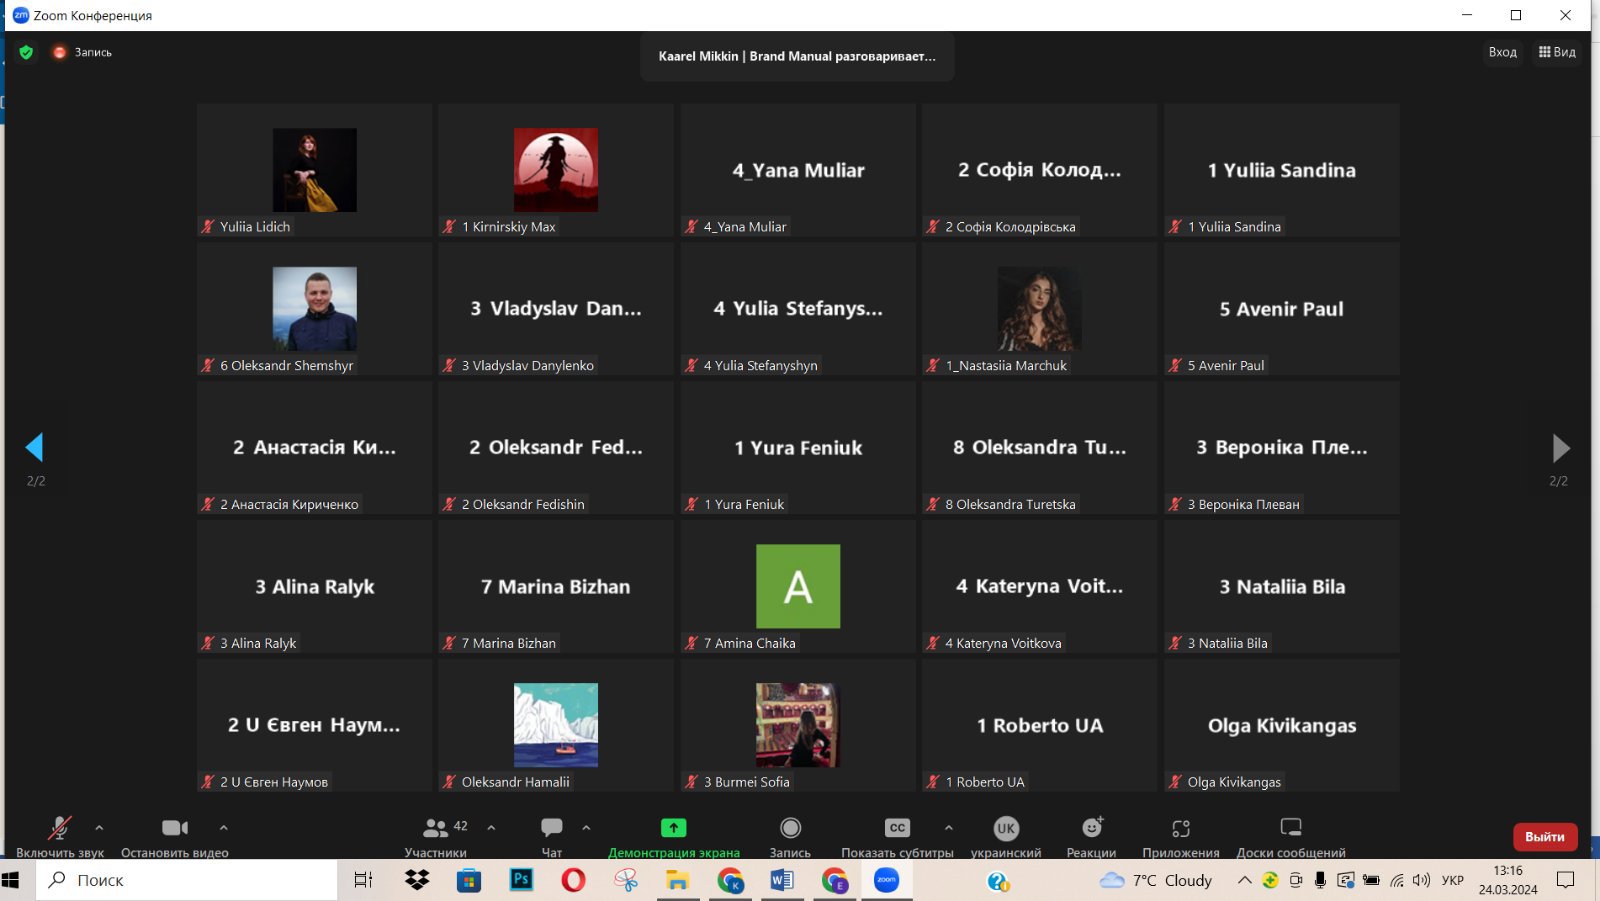Click 4_Yana Muliar name label

click(745, 227)
